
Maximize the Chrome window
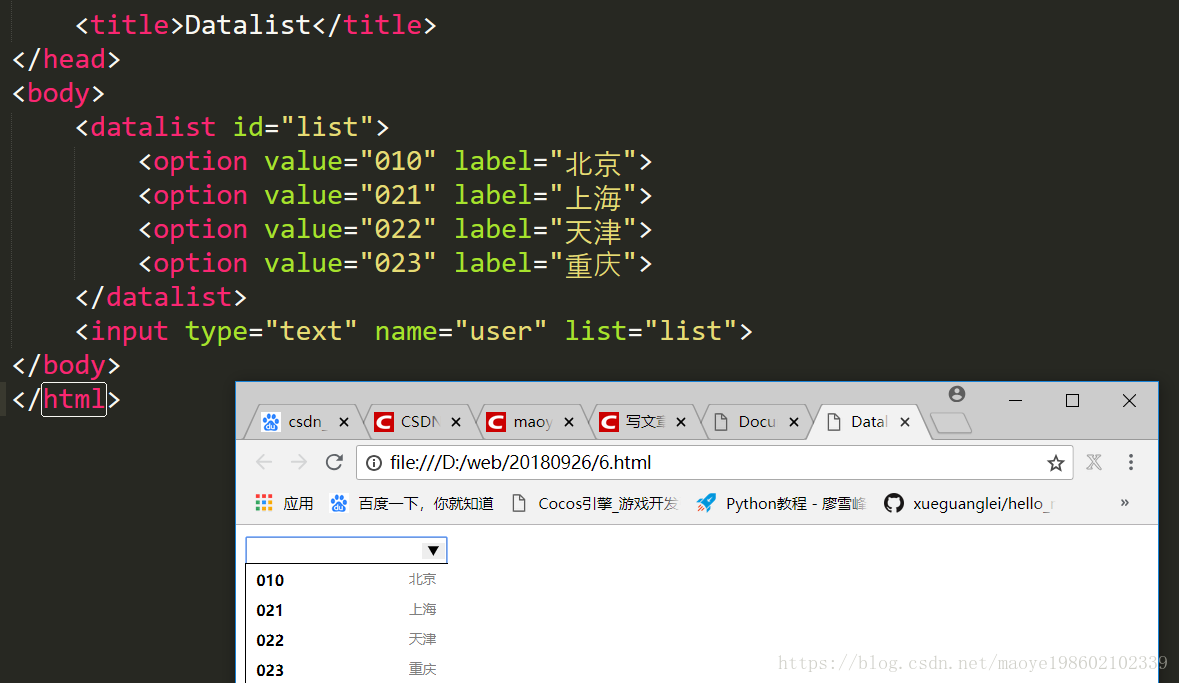[1072, 400]
